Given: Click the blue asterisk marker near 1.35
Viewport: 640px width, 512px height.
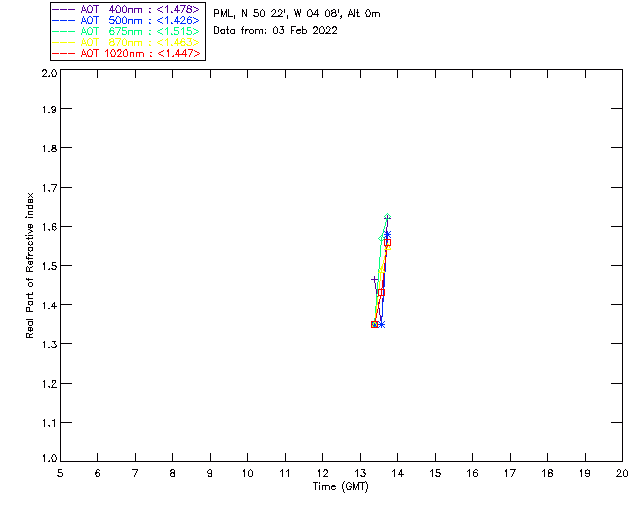Looking at the screenshot, I should point(381,325).
